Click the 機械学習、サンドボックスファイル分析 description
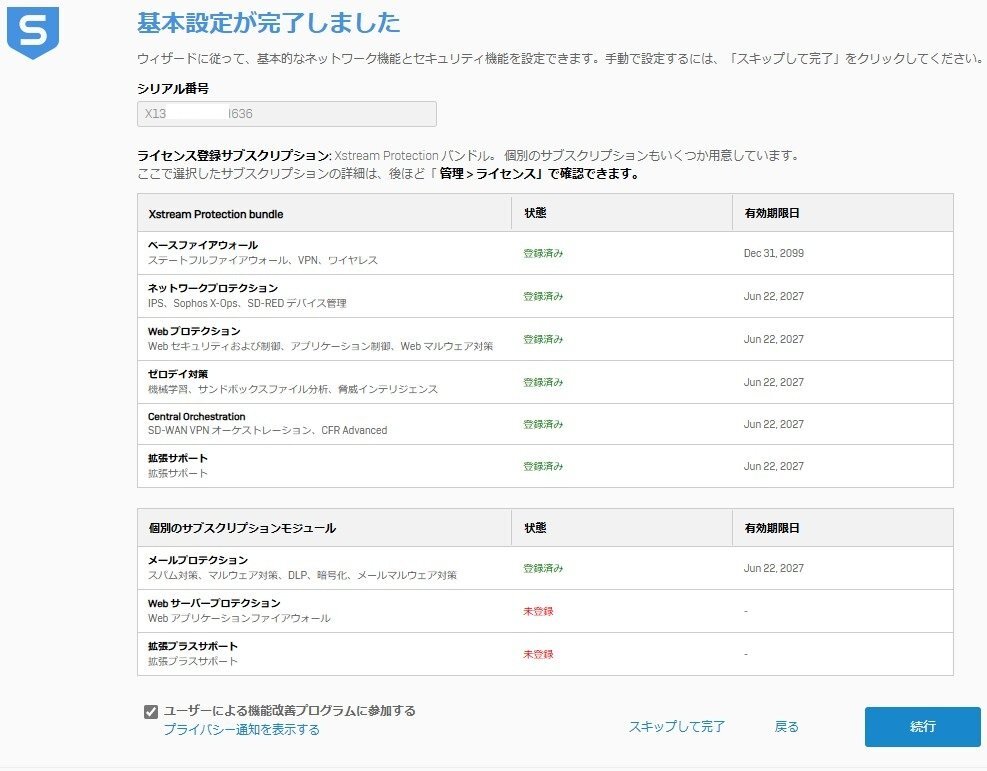The height and width of the screenshot is (771, 987). [x=293, y=389]
